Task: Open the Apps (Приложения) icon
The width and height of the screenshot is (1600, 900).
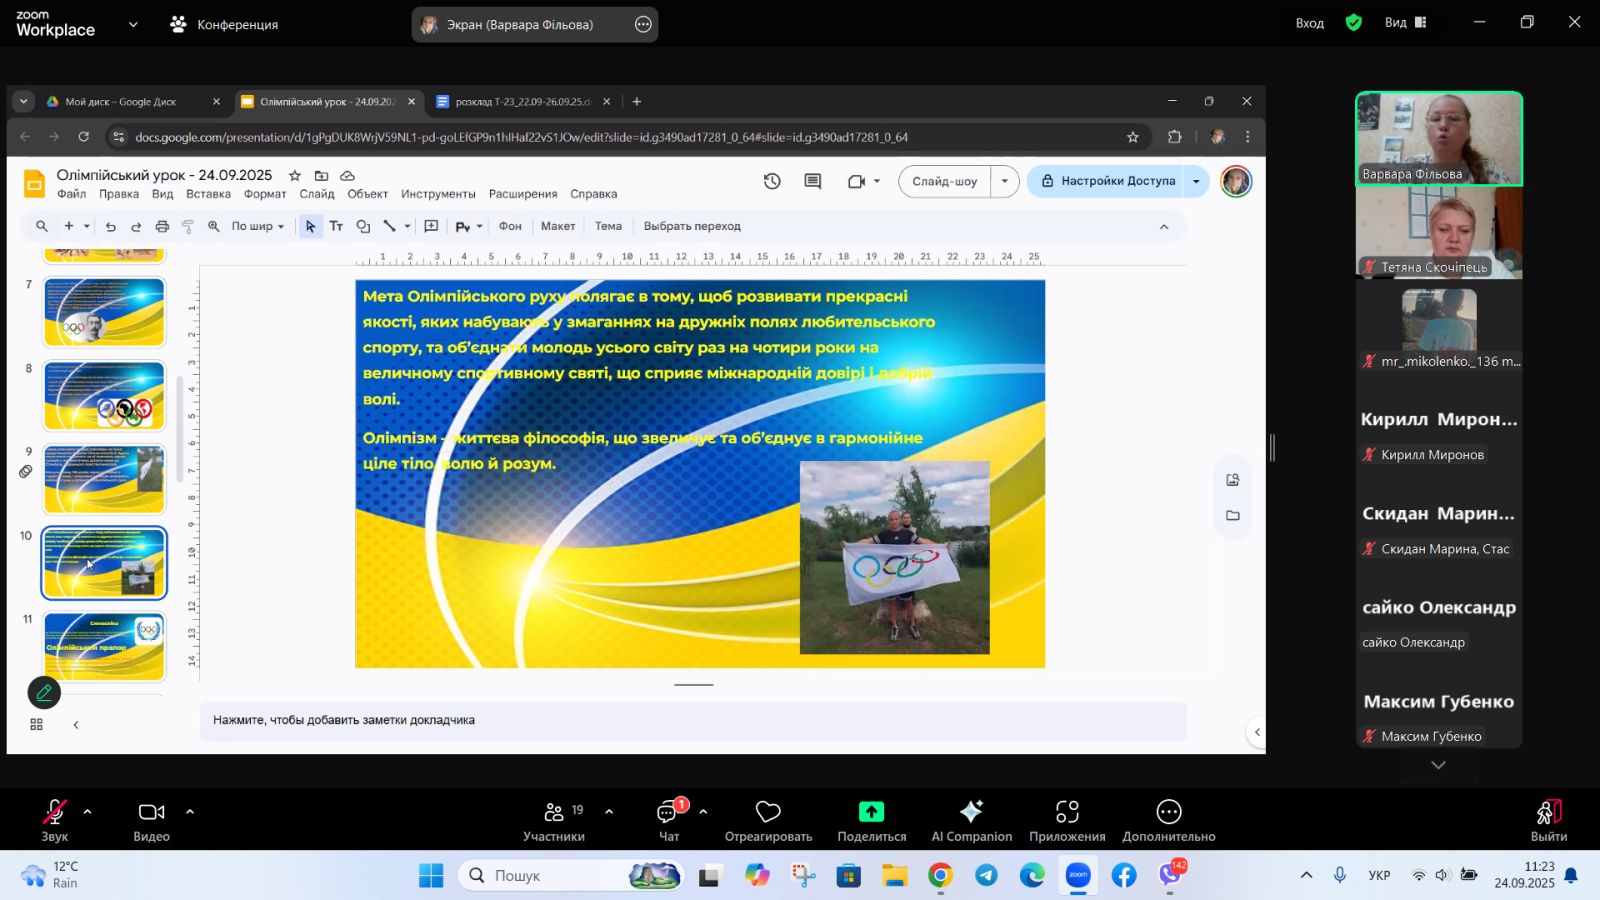Action: pos(1067,812)
